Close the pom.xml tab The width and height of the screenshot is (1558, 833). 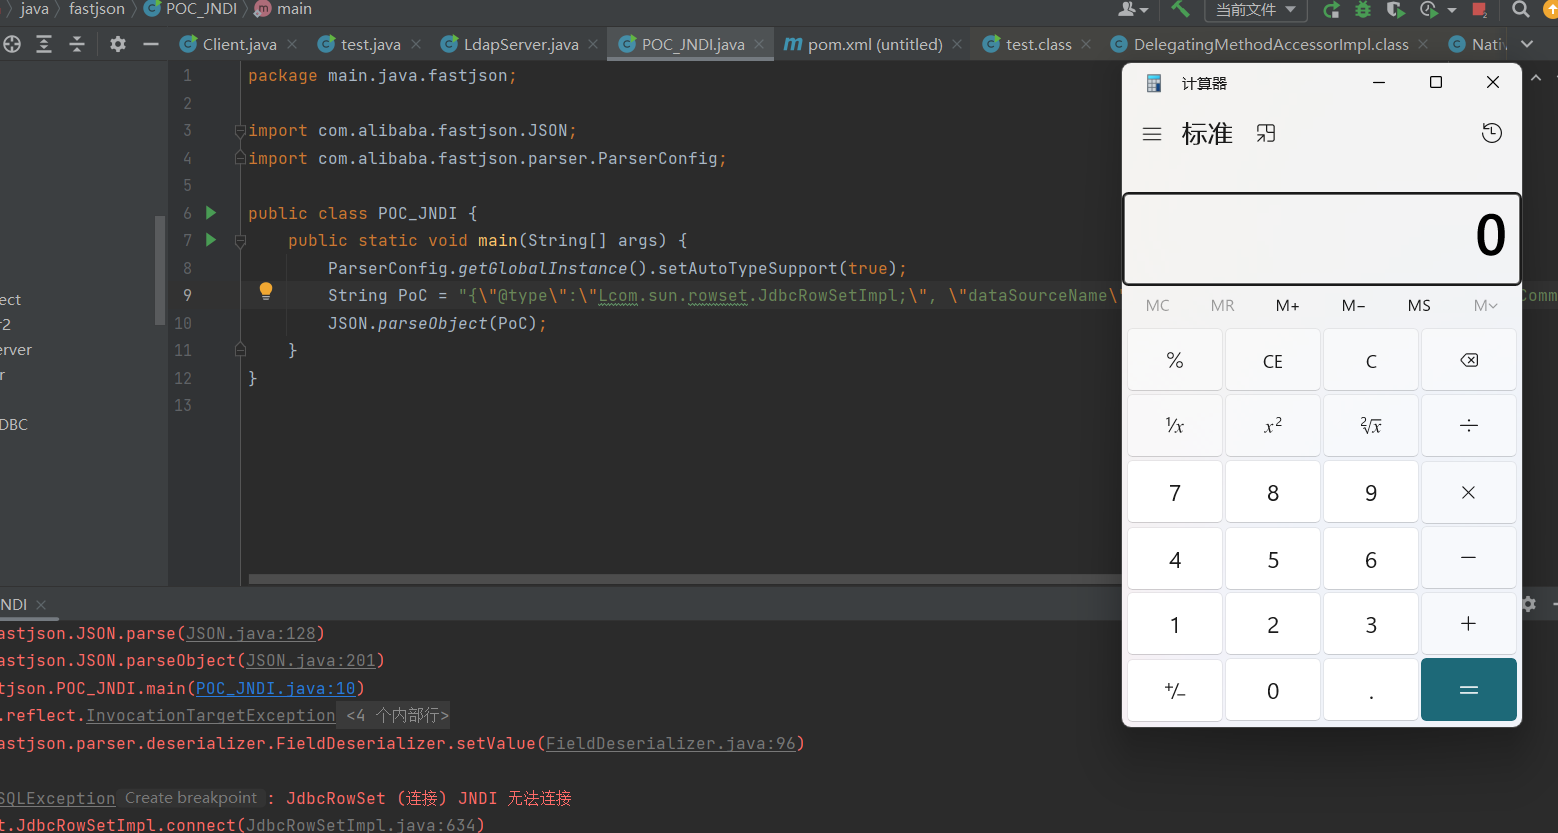(x=957, y=44)
